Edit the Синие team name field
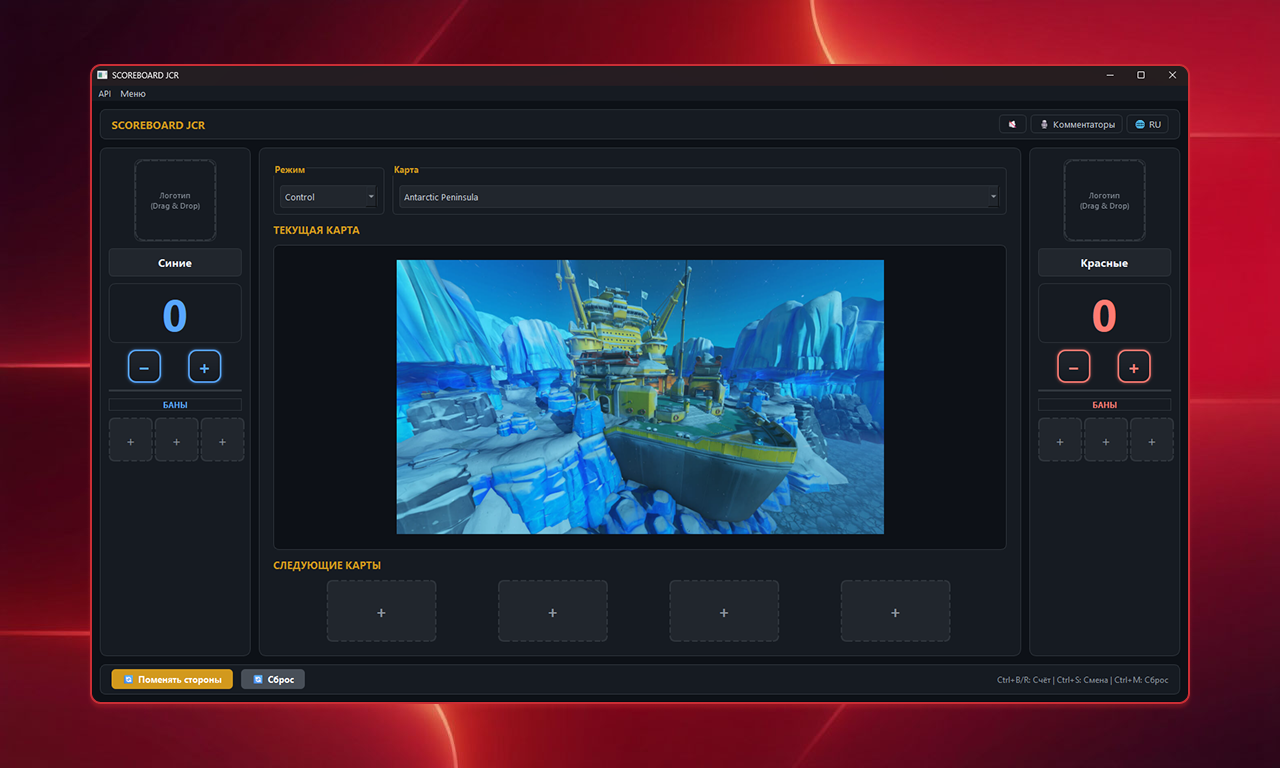Screen dimensions: 1280x768 [x=175, y=263]
